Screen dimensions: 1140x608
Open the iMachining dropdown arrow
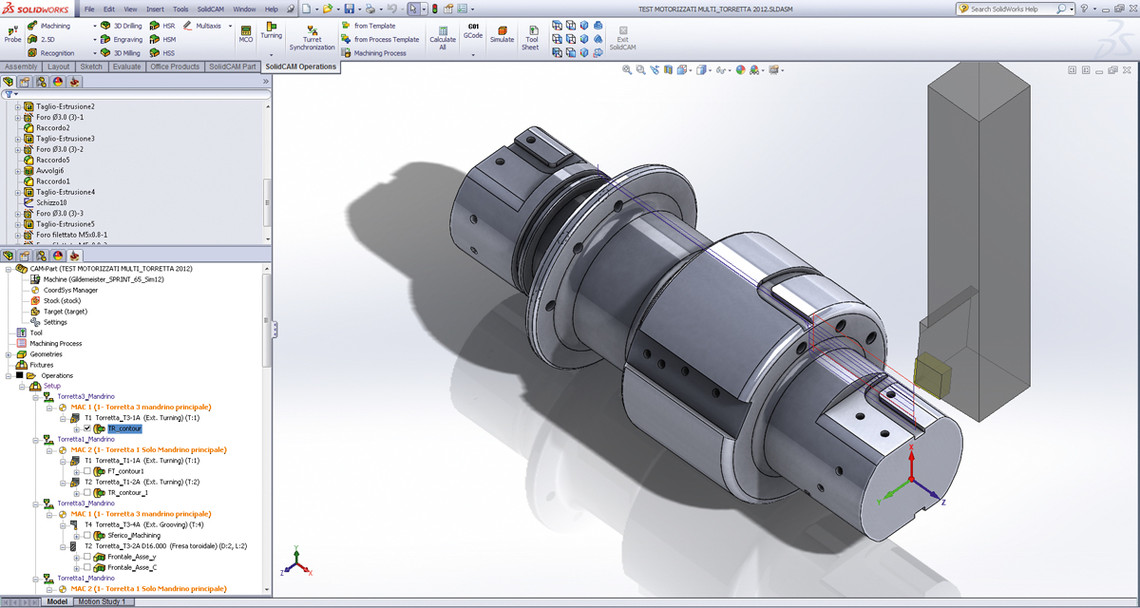pos(95,25)
